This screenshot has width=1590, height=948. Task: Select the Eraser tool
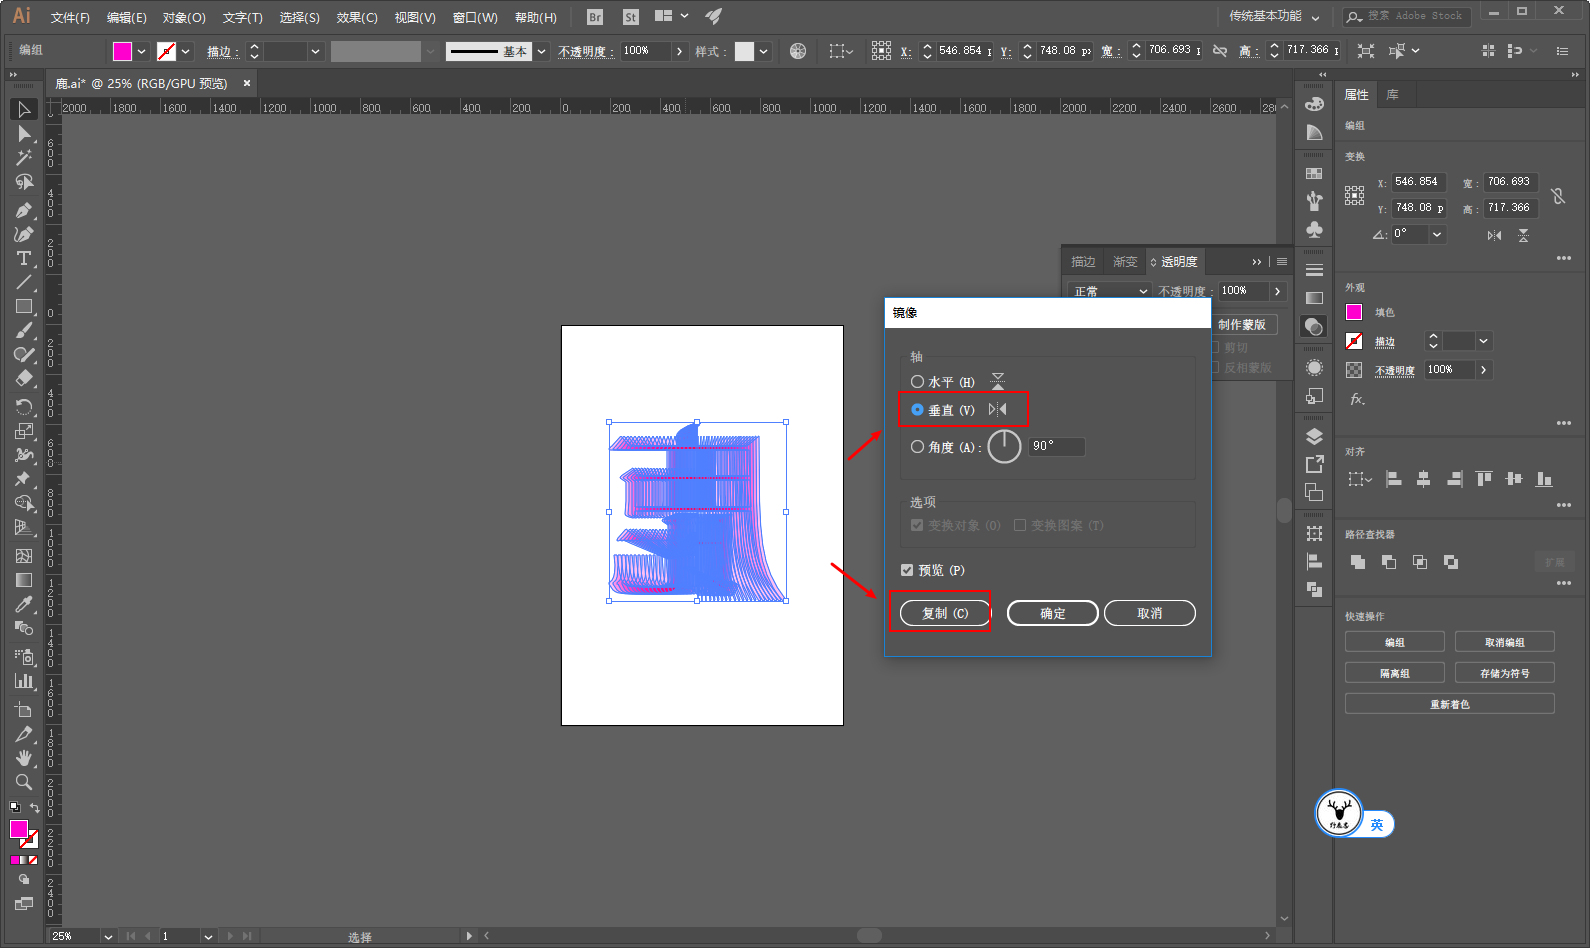(24, 379)
